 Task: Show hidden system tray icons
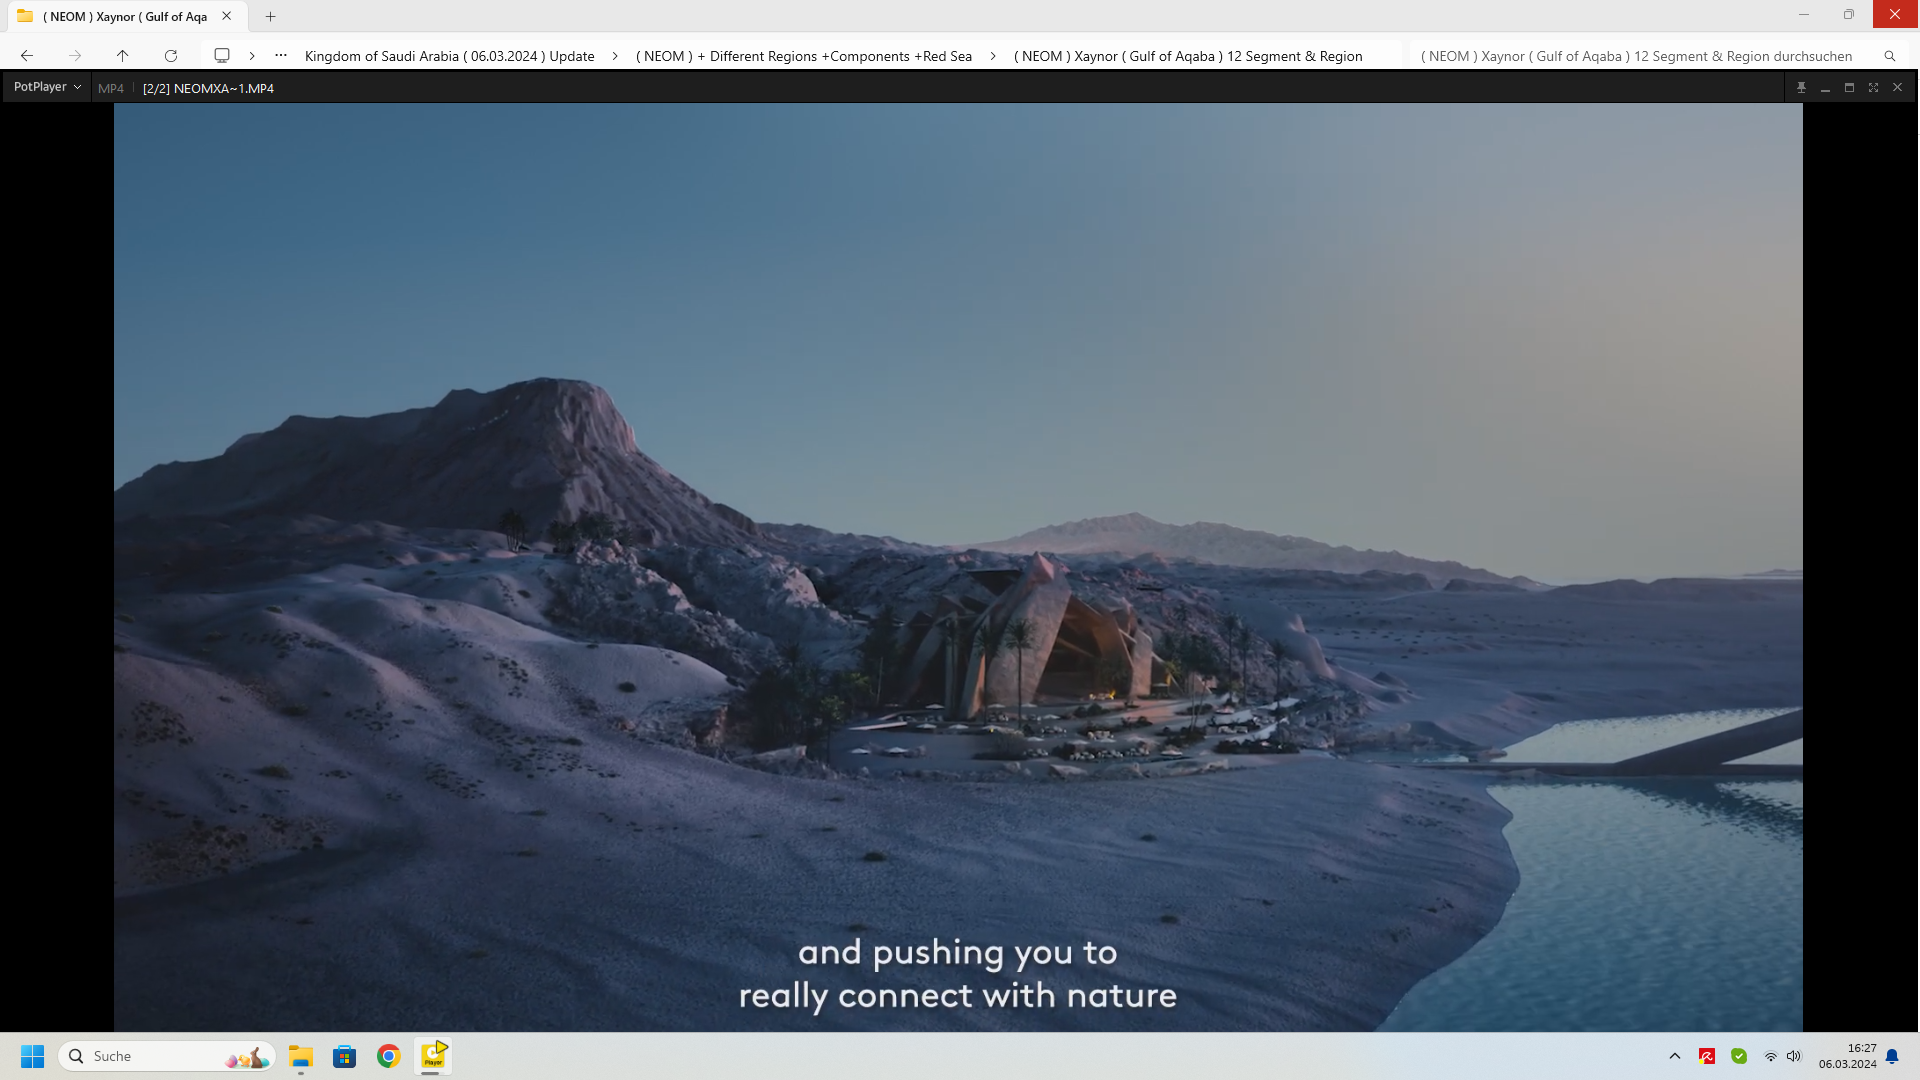[x=1675, y=1056]
